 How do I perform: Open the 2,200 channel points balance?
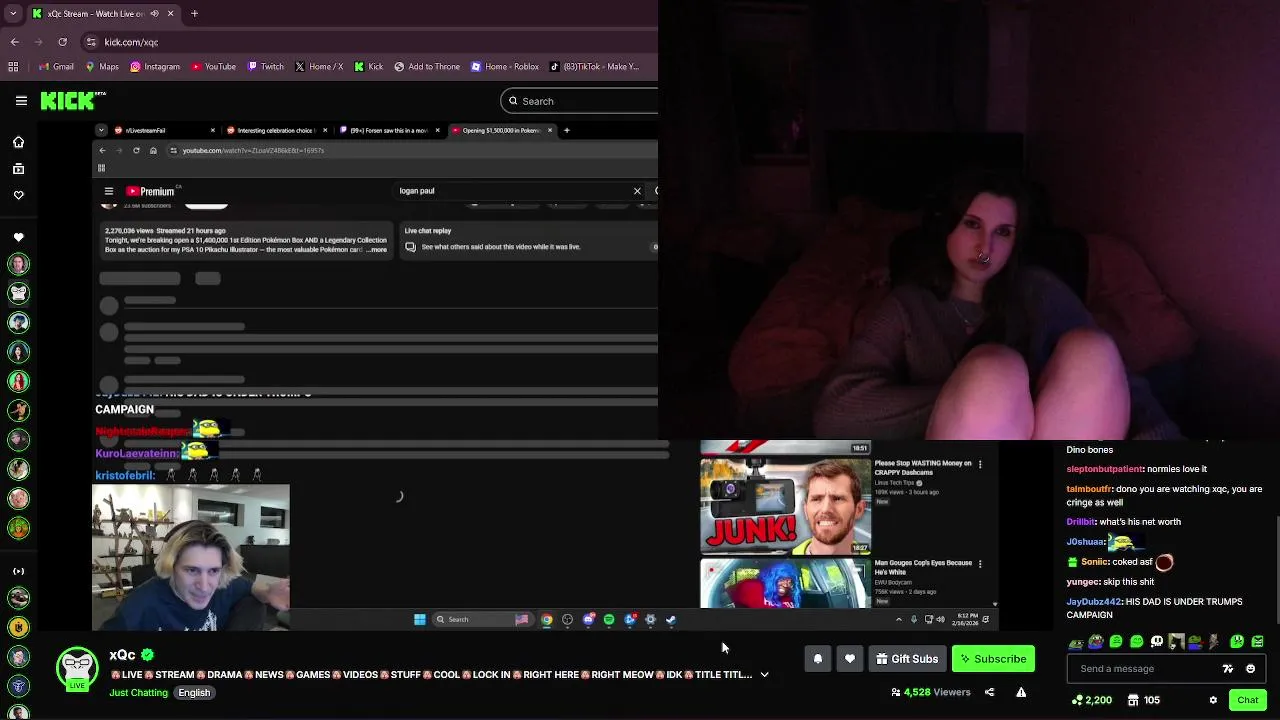(x=1092, y=700)
